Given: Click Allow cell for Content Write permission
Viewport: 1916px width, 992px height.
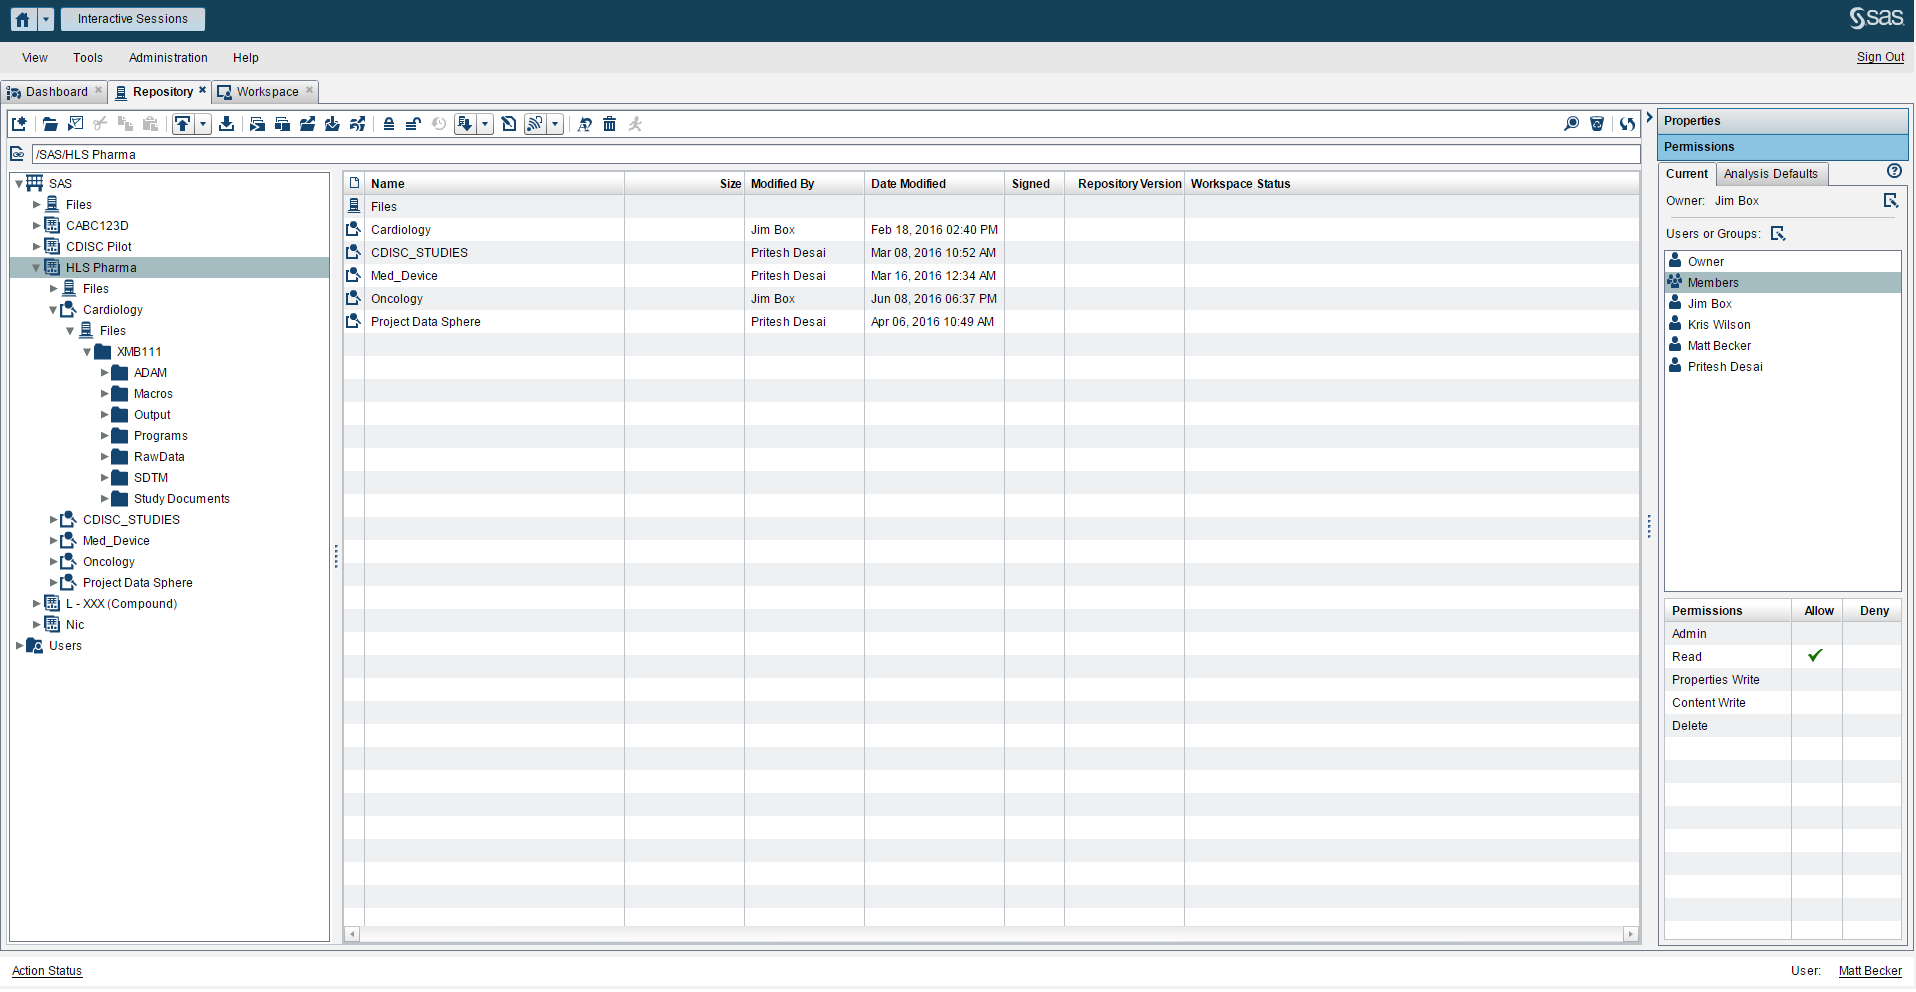Looking at the screenshot, I should [1817, 702].
